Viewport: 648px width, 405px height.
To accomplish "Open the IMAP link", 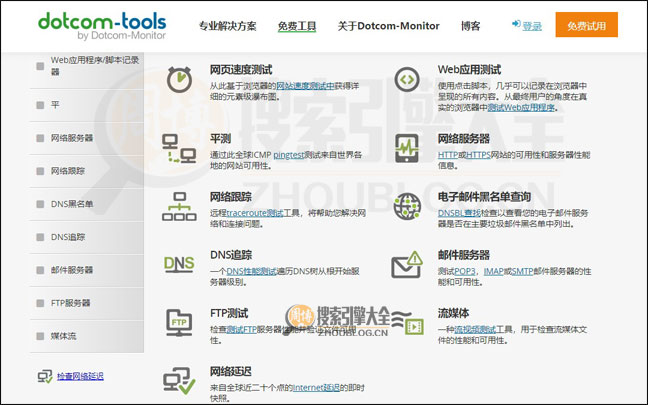I will click(493, 272).
